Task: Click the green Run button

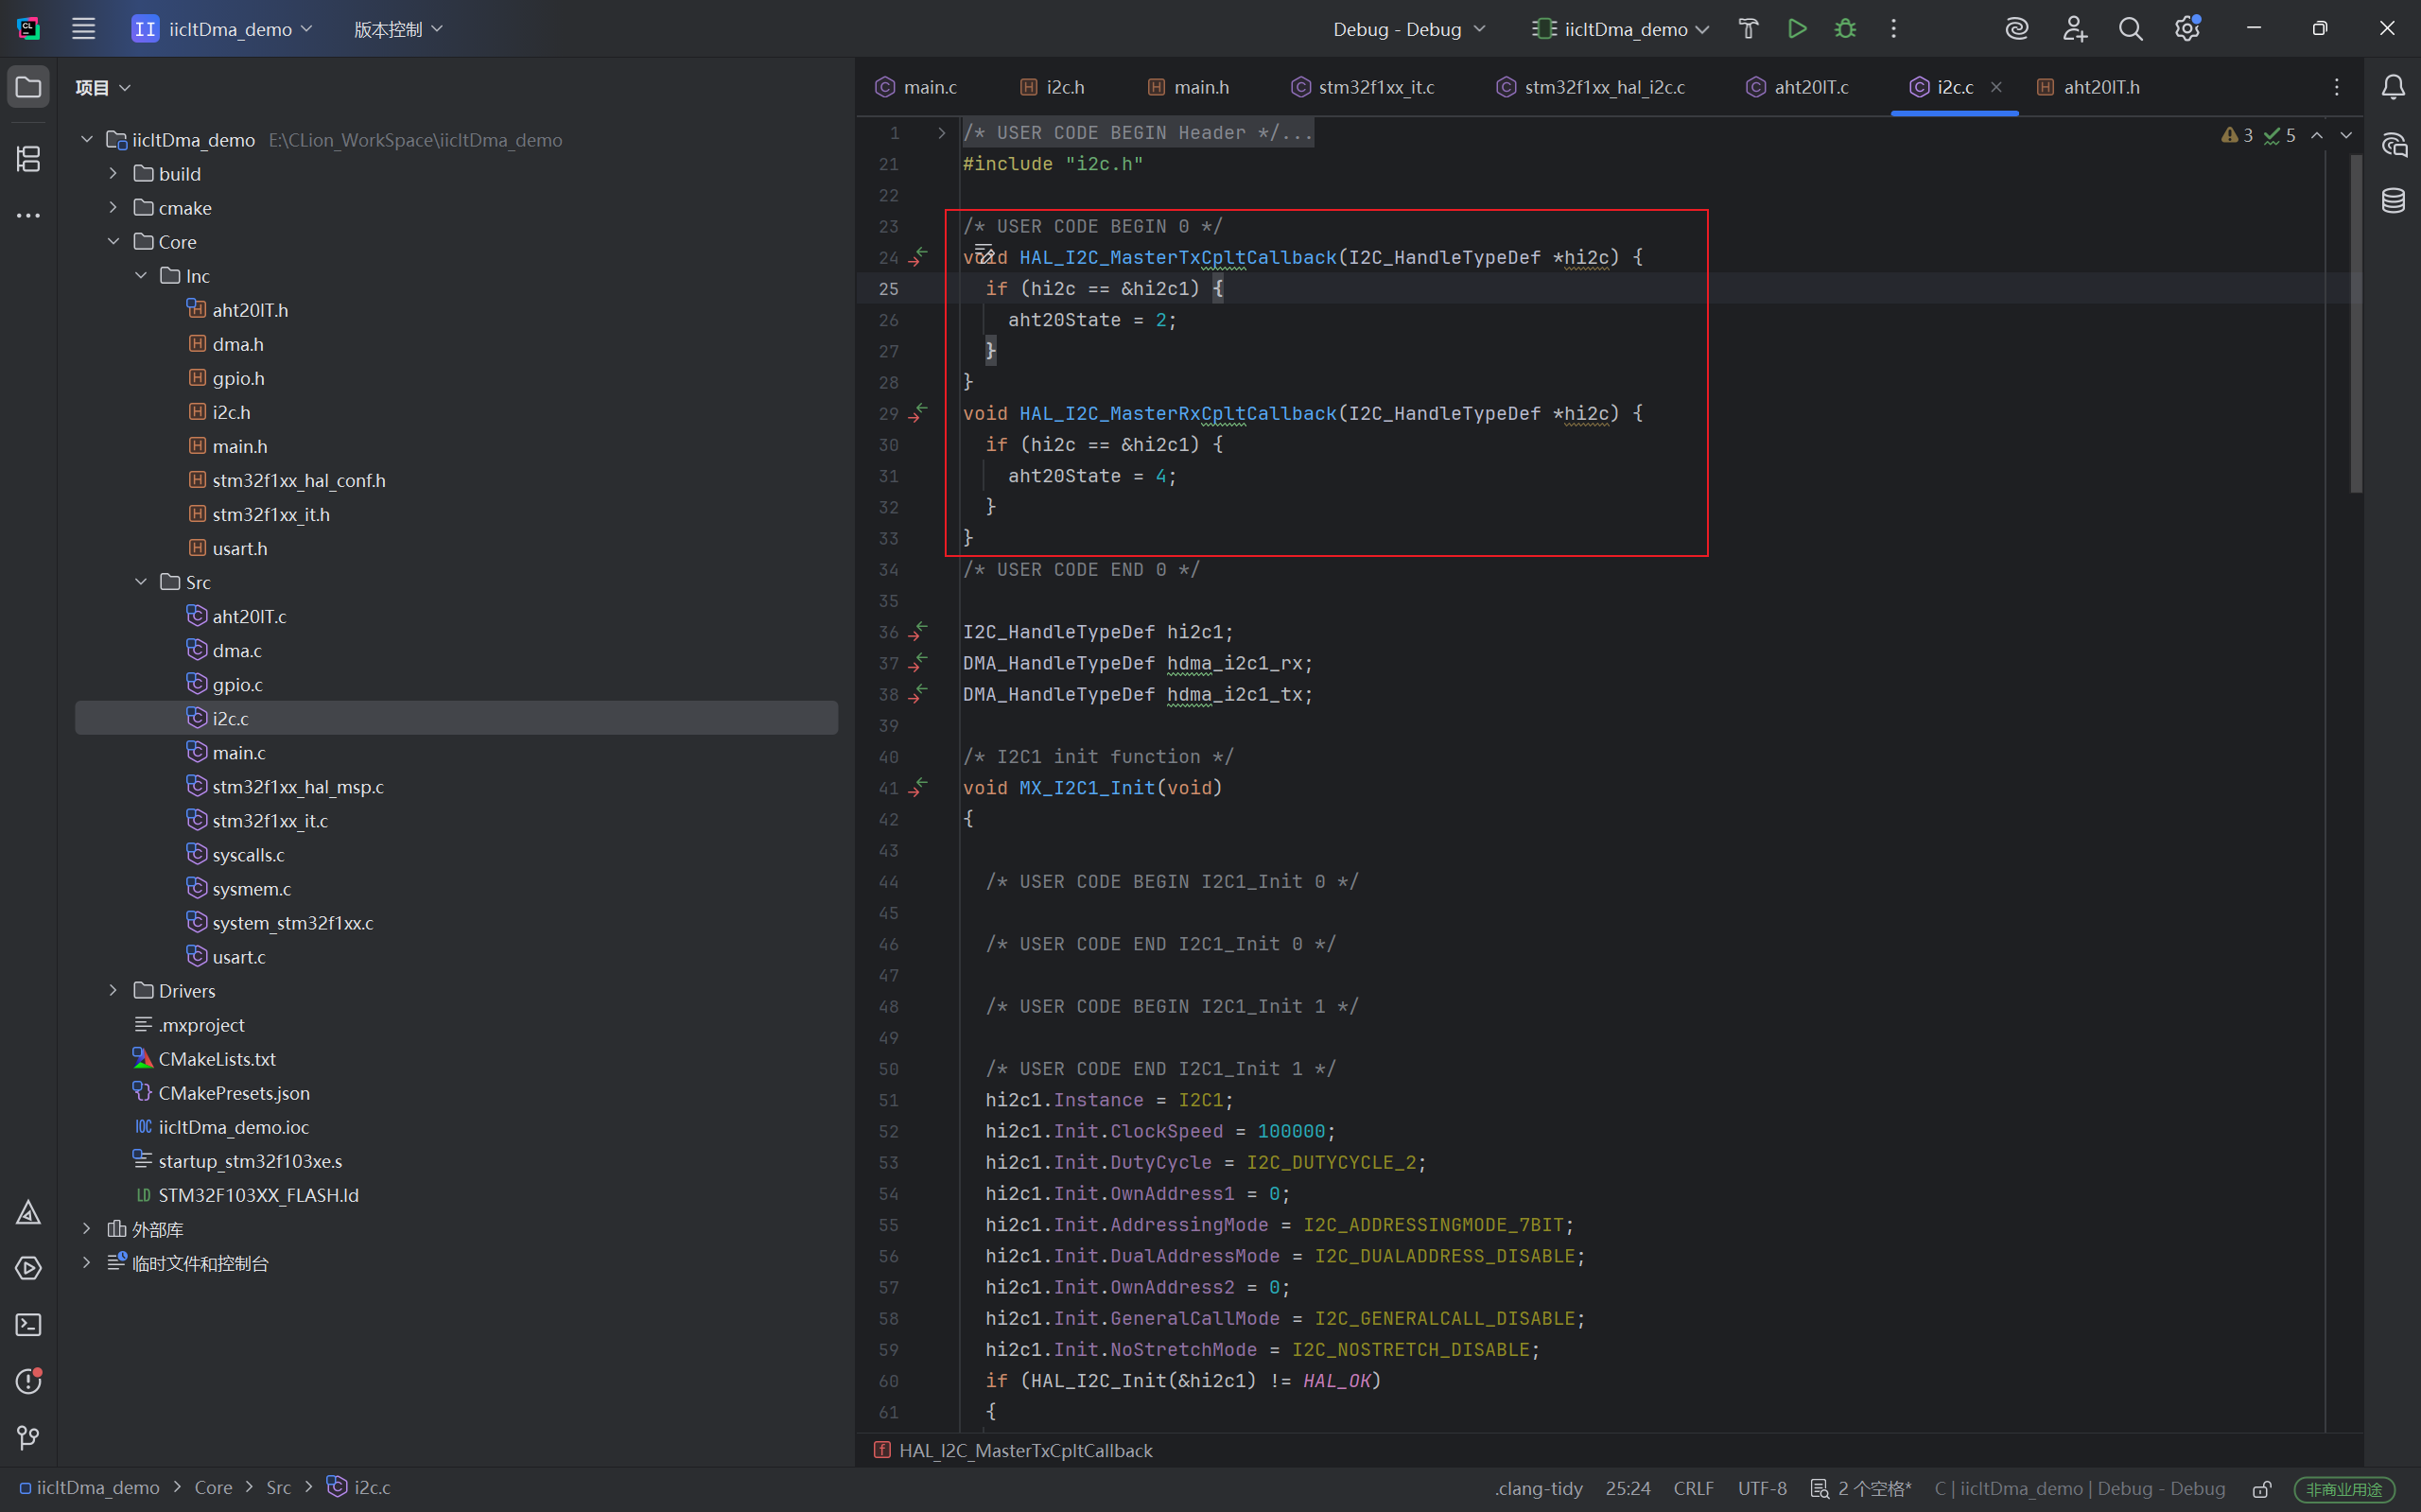Action: point(1797,29)
